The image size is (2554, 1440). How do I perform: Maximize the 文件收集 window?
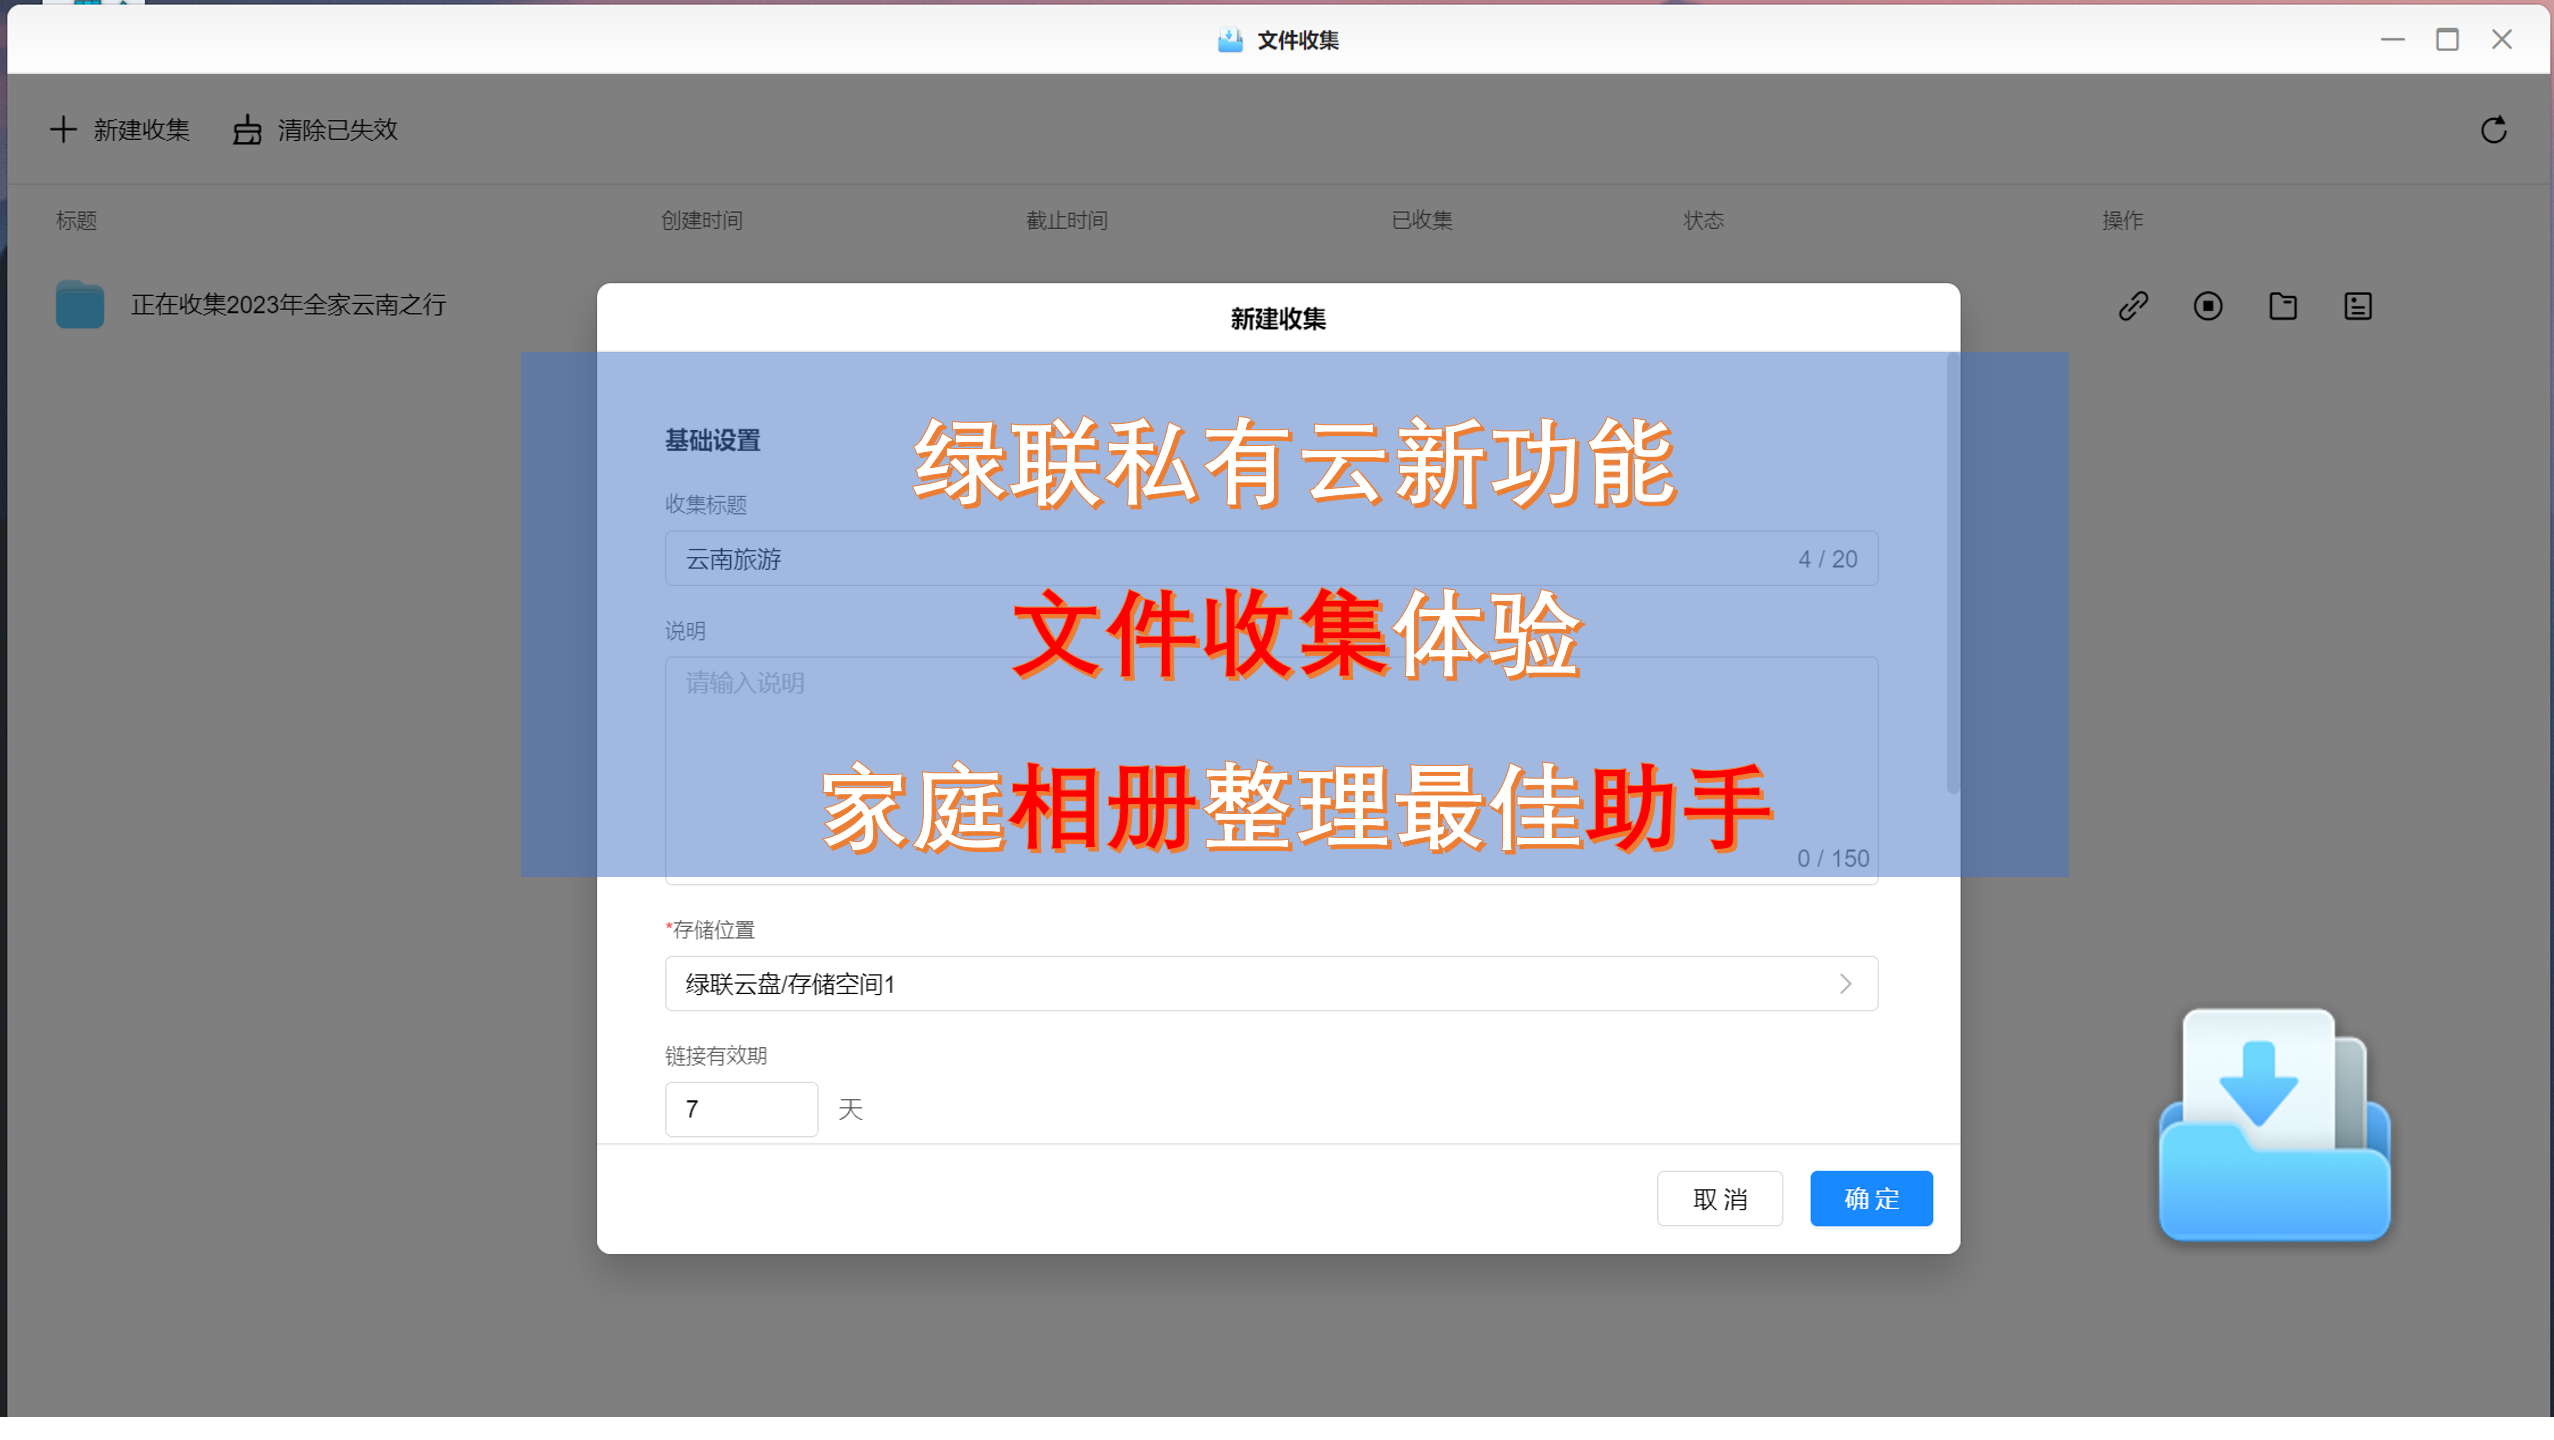pos(2446,39)
